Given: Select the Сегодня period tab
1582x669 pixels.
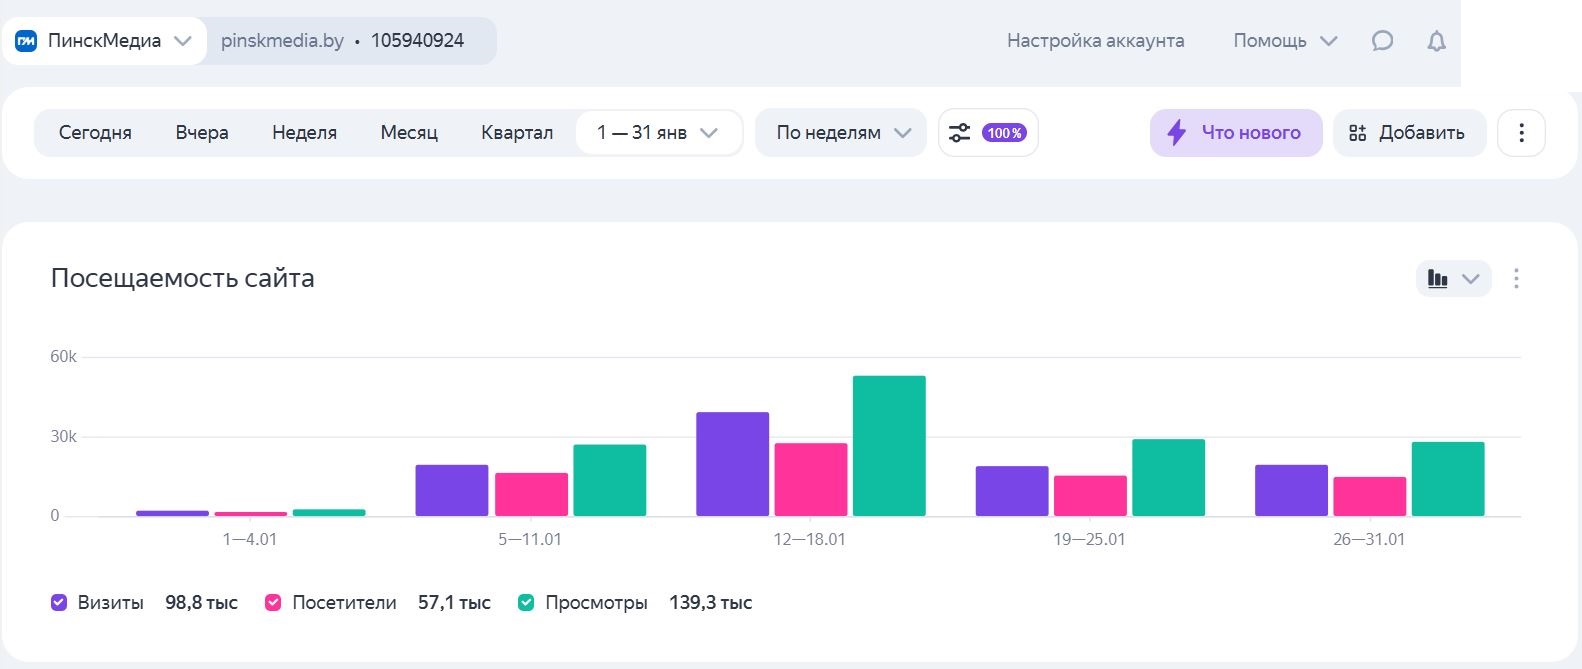Looking at the screenshot, I should point(95,133).
